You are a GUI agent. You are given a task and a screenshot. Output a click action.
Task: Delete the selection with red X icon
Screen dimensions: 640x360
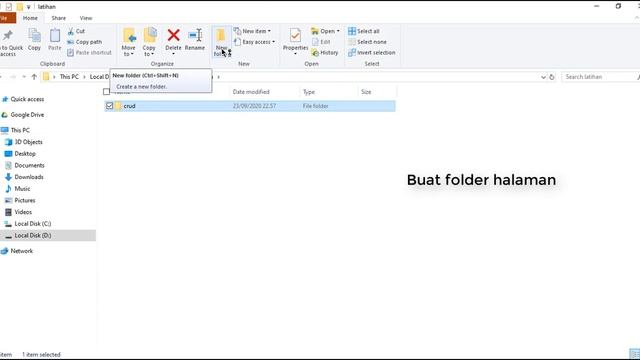point(173,36)
